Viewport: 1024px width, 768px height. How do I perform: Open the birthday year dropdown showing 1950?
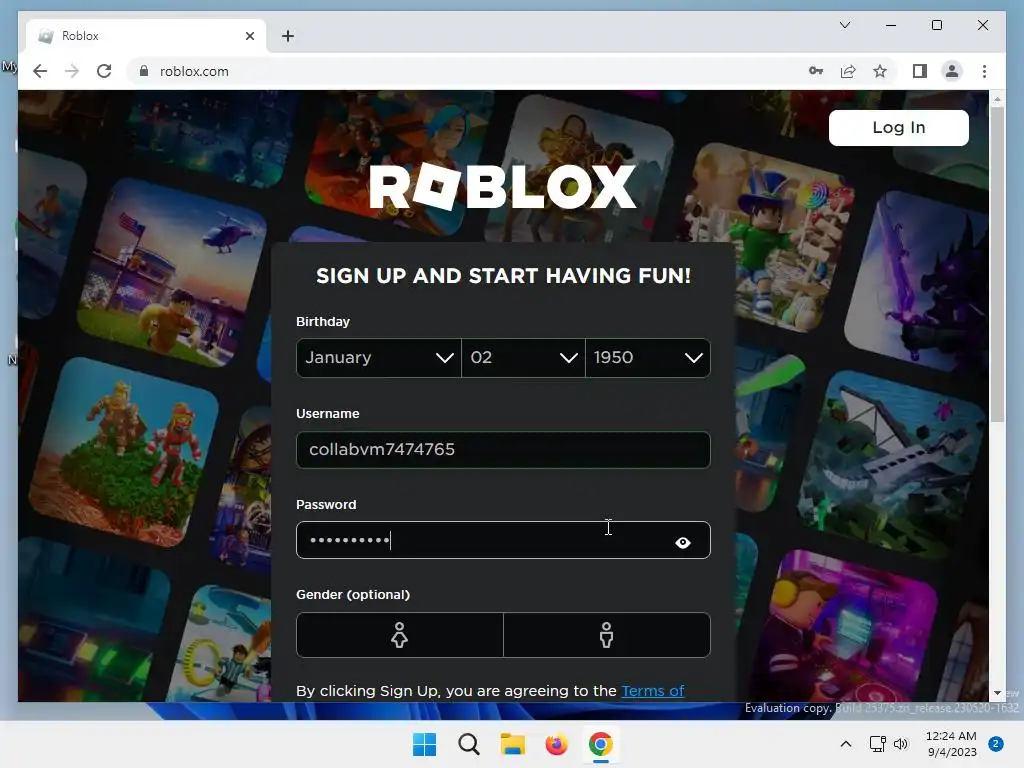[648, 357]
